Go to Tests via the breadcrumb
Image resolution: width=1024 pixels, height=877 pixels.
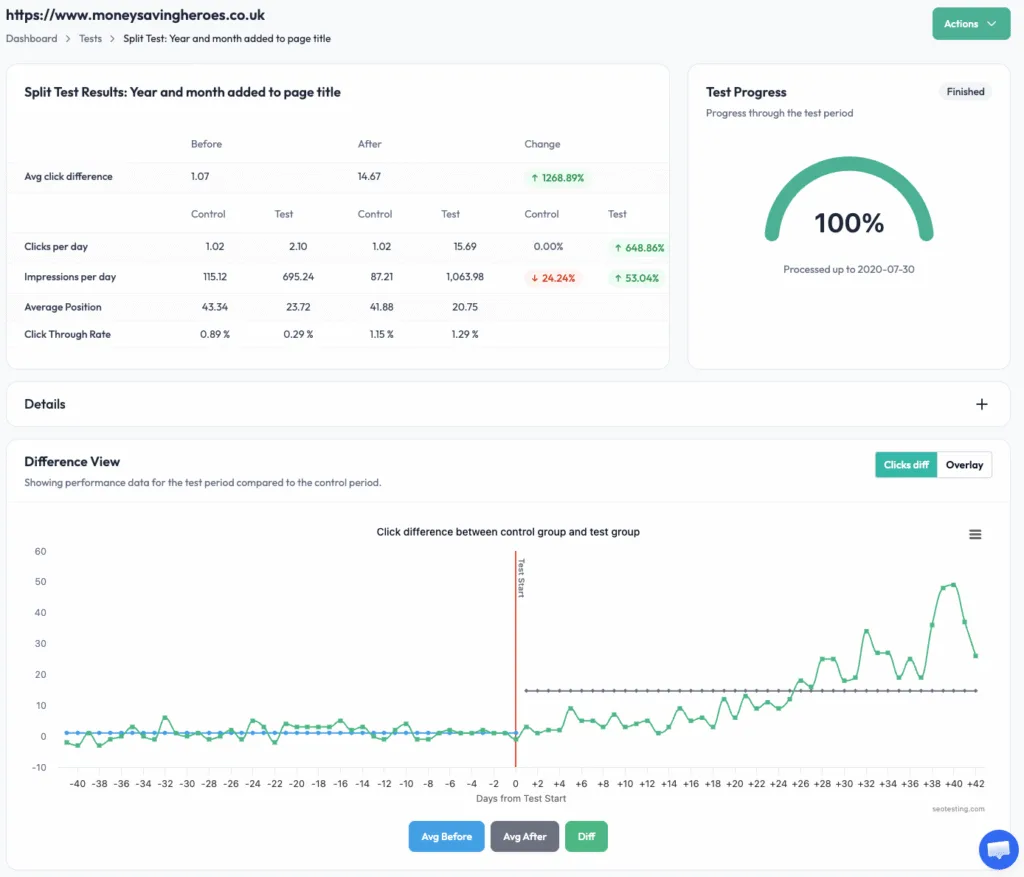point(90,38)
